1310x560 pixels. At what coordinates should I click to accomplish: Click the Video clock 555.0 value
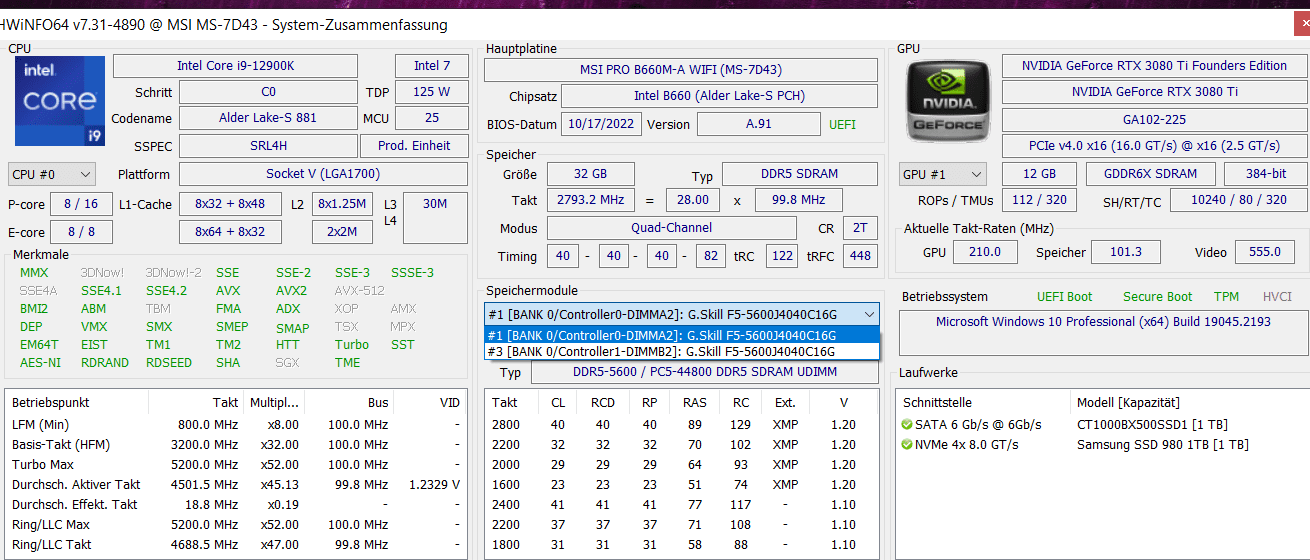(1264, 252)
